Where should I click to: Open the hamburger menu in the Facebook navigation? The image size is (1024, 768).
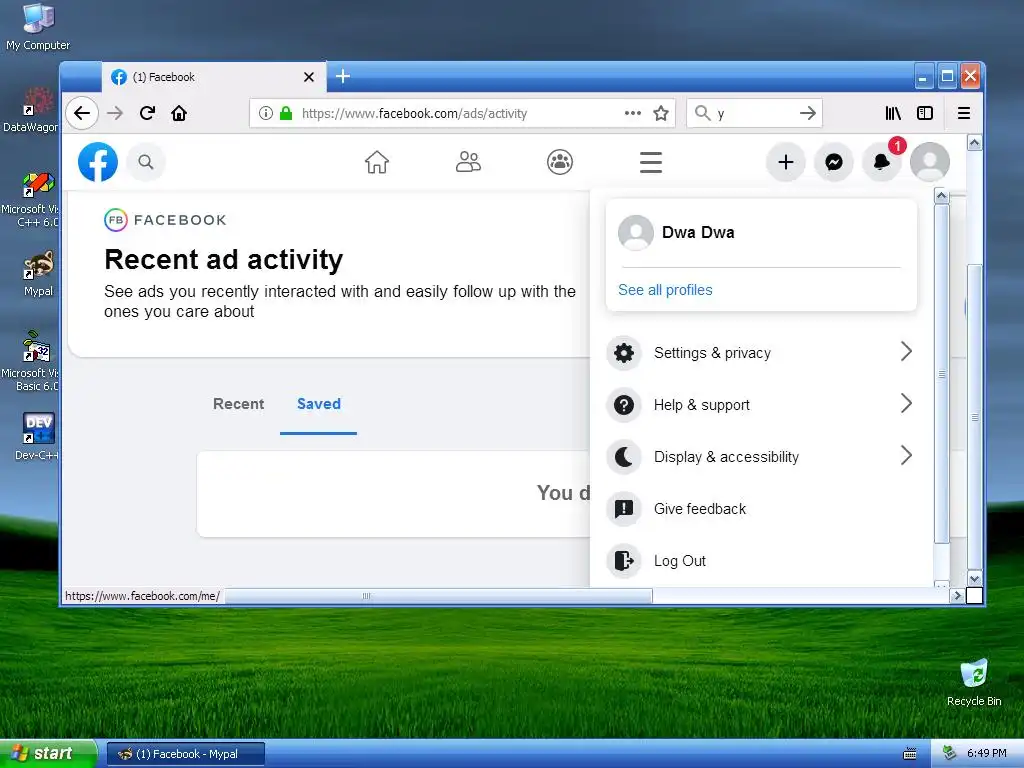[x=651, y=162]
